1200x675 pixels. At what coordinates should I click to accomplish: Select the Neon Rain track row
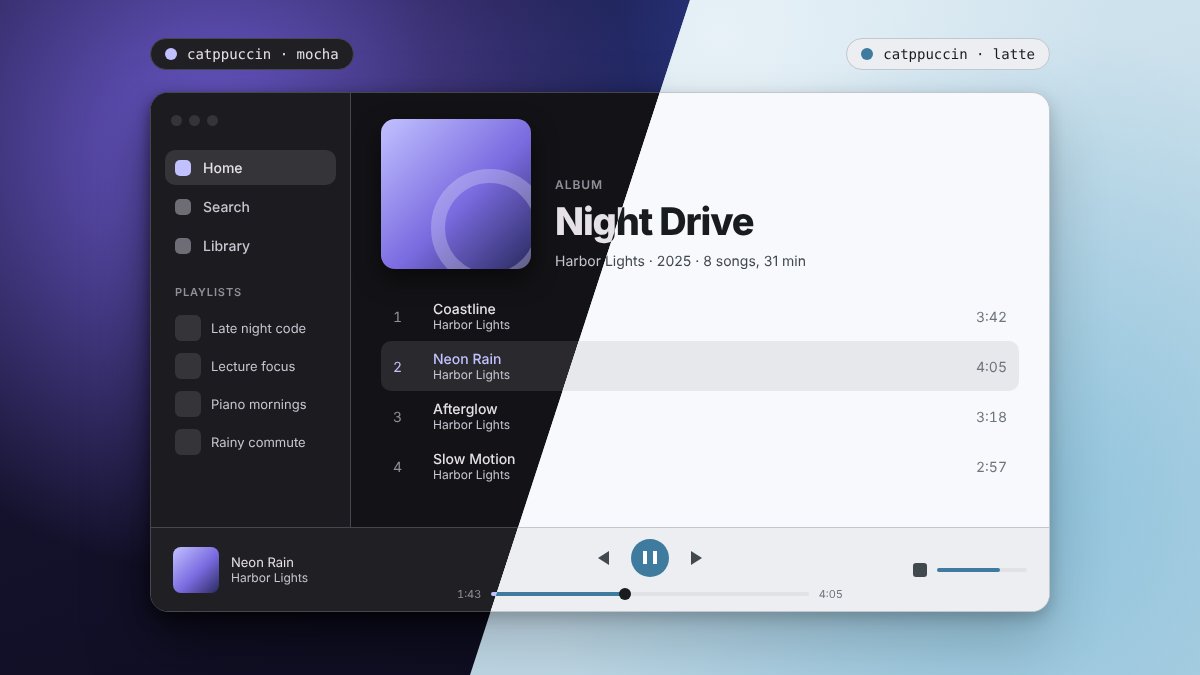(x=700, y=366)
